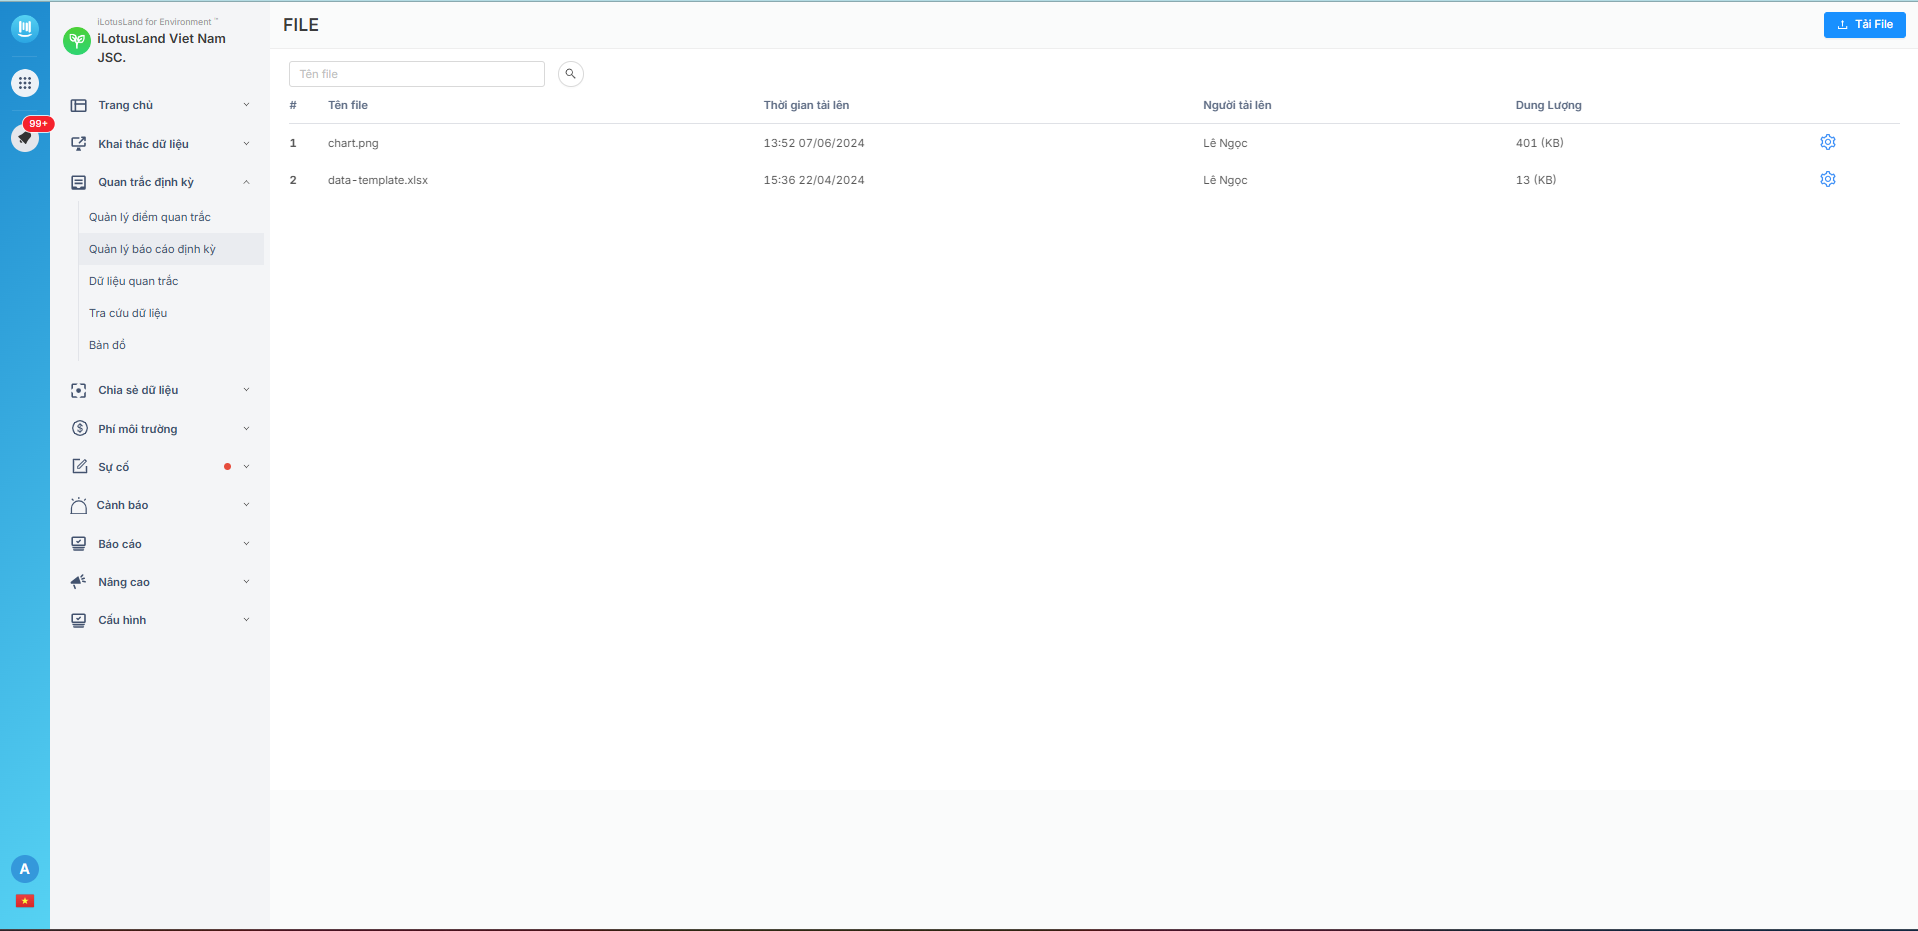Expand Khai thác dữ liệu chevron
Image resolution: width=1918 pixels, height=931 pixels.
coord(246,144)
